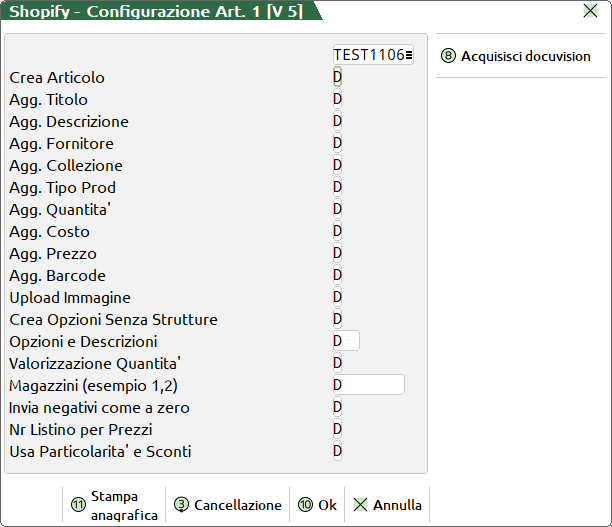Screen dimensions: 612x527
Task: Focus the Agg. Prezzo value field
Action: click(x=338, y=254)
